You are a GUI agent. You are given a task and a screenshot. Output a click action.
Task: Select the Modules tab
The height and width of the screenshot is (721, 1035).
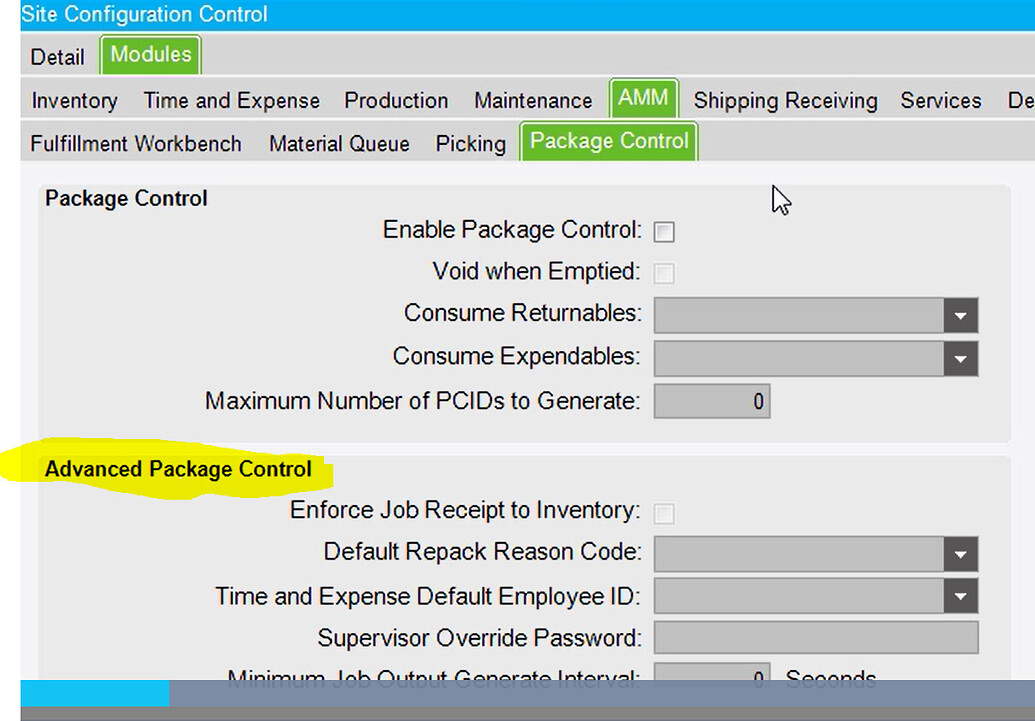(150, 56)
